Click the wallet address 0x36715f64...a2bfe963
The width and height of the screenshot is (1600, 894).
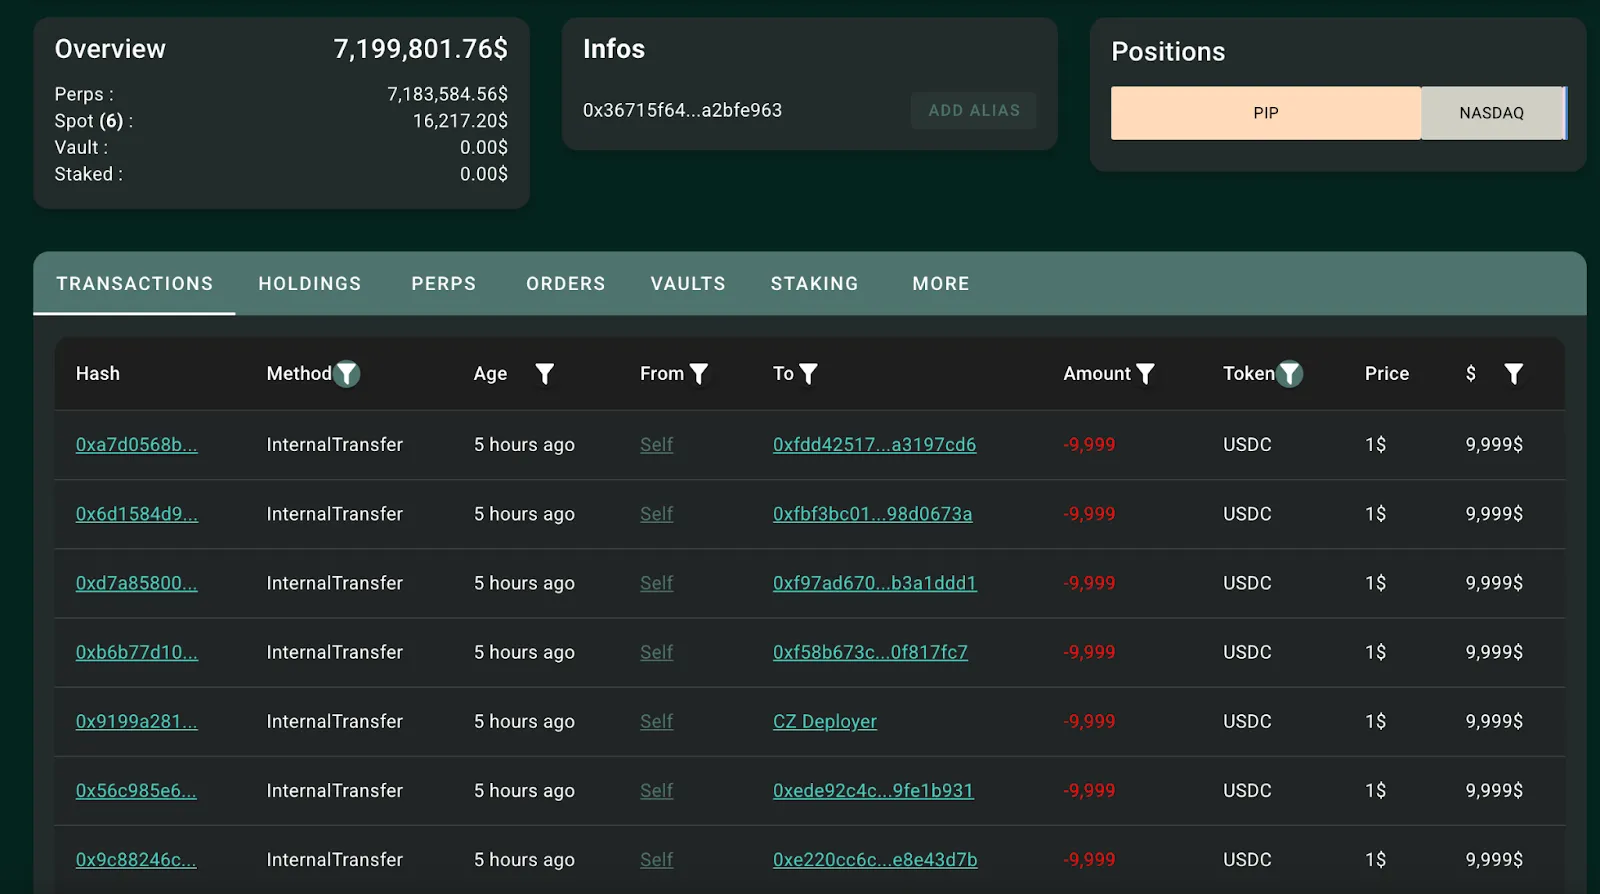[x=682, y=111]
